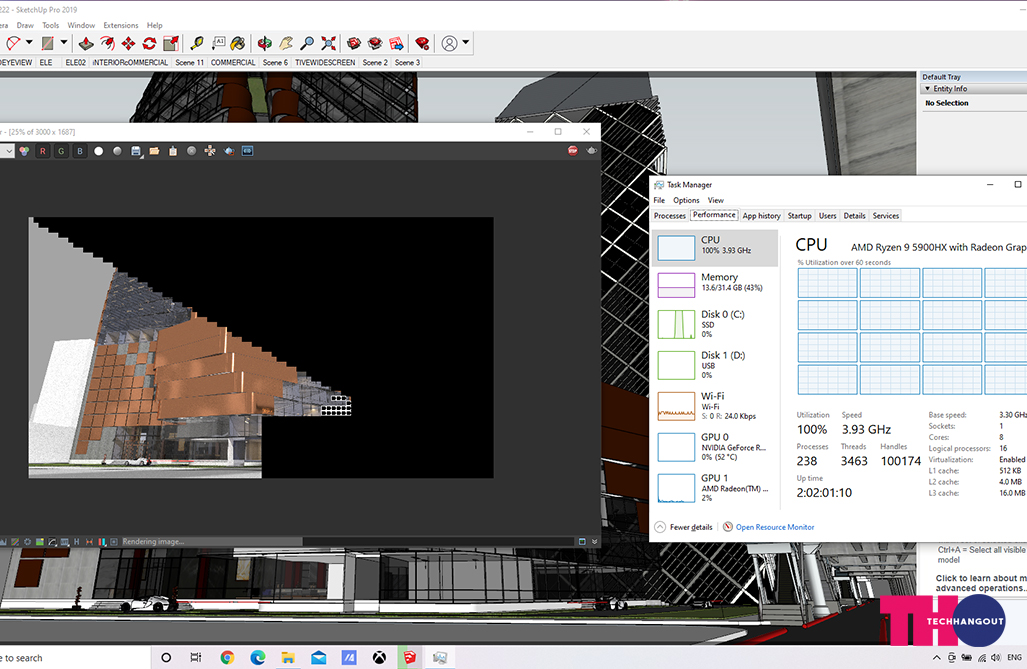Image resolution: width=1027 pixels, height=669 pixels.
Task: Switch to the ELE02 scene tab
Action: 75,62
